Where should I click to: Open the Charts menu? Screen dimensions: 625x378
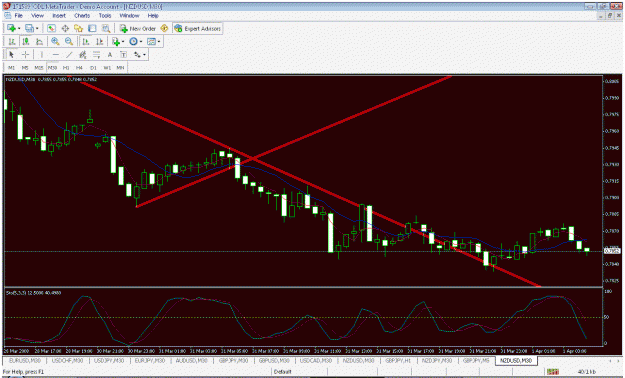pos(82,16)
